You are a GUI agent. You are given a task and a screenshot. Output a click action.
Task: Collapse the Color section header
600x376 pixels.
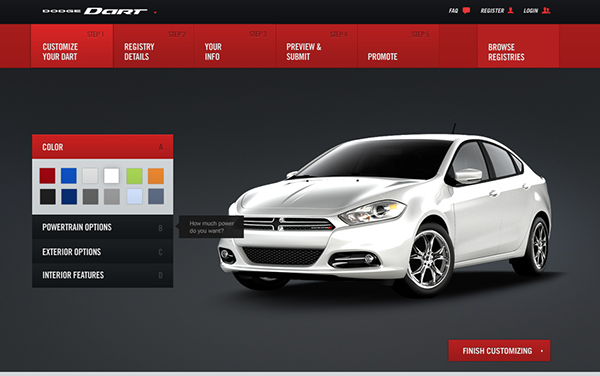point(103,147)
